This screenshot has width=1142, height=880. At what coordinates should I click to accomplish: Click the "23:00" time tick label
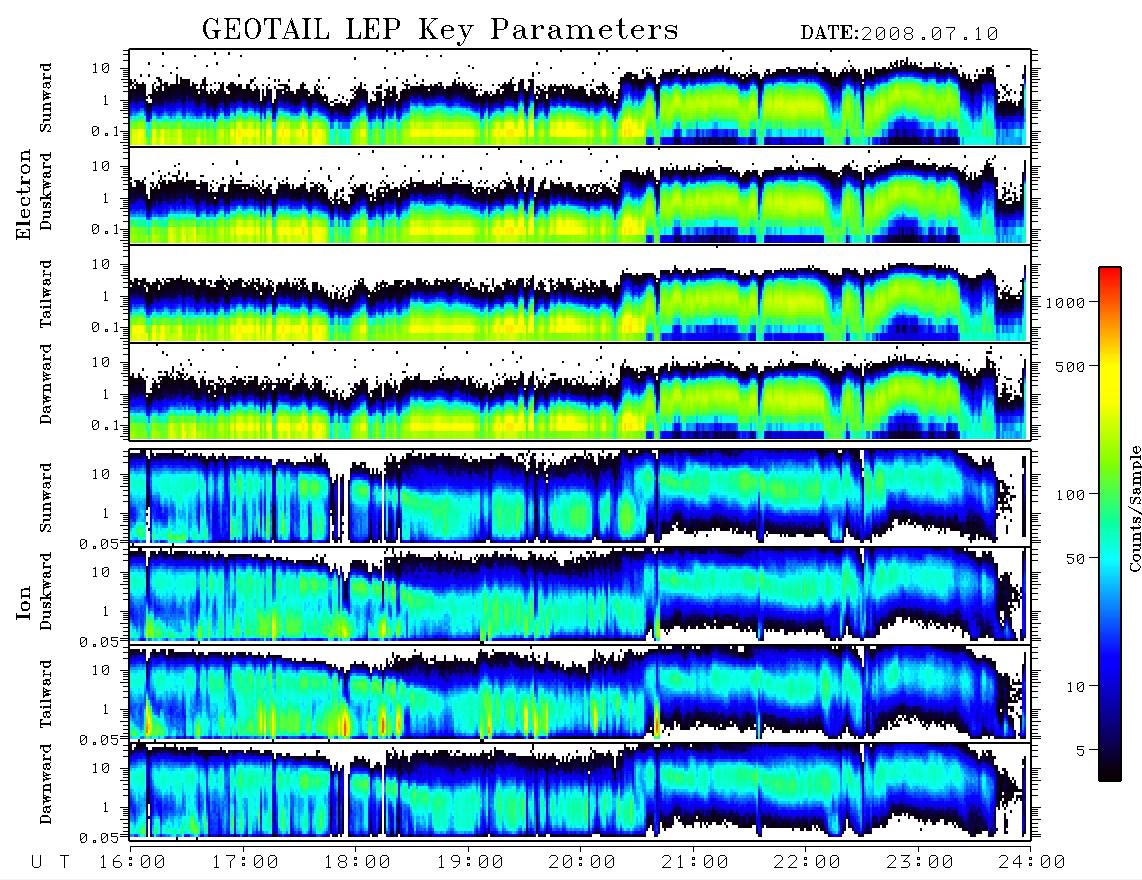pos(920,862)
